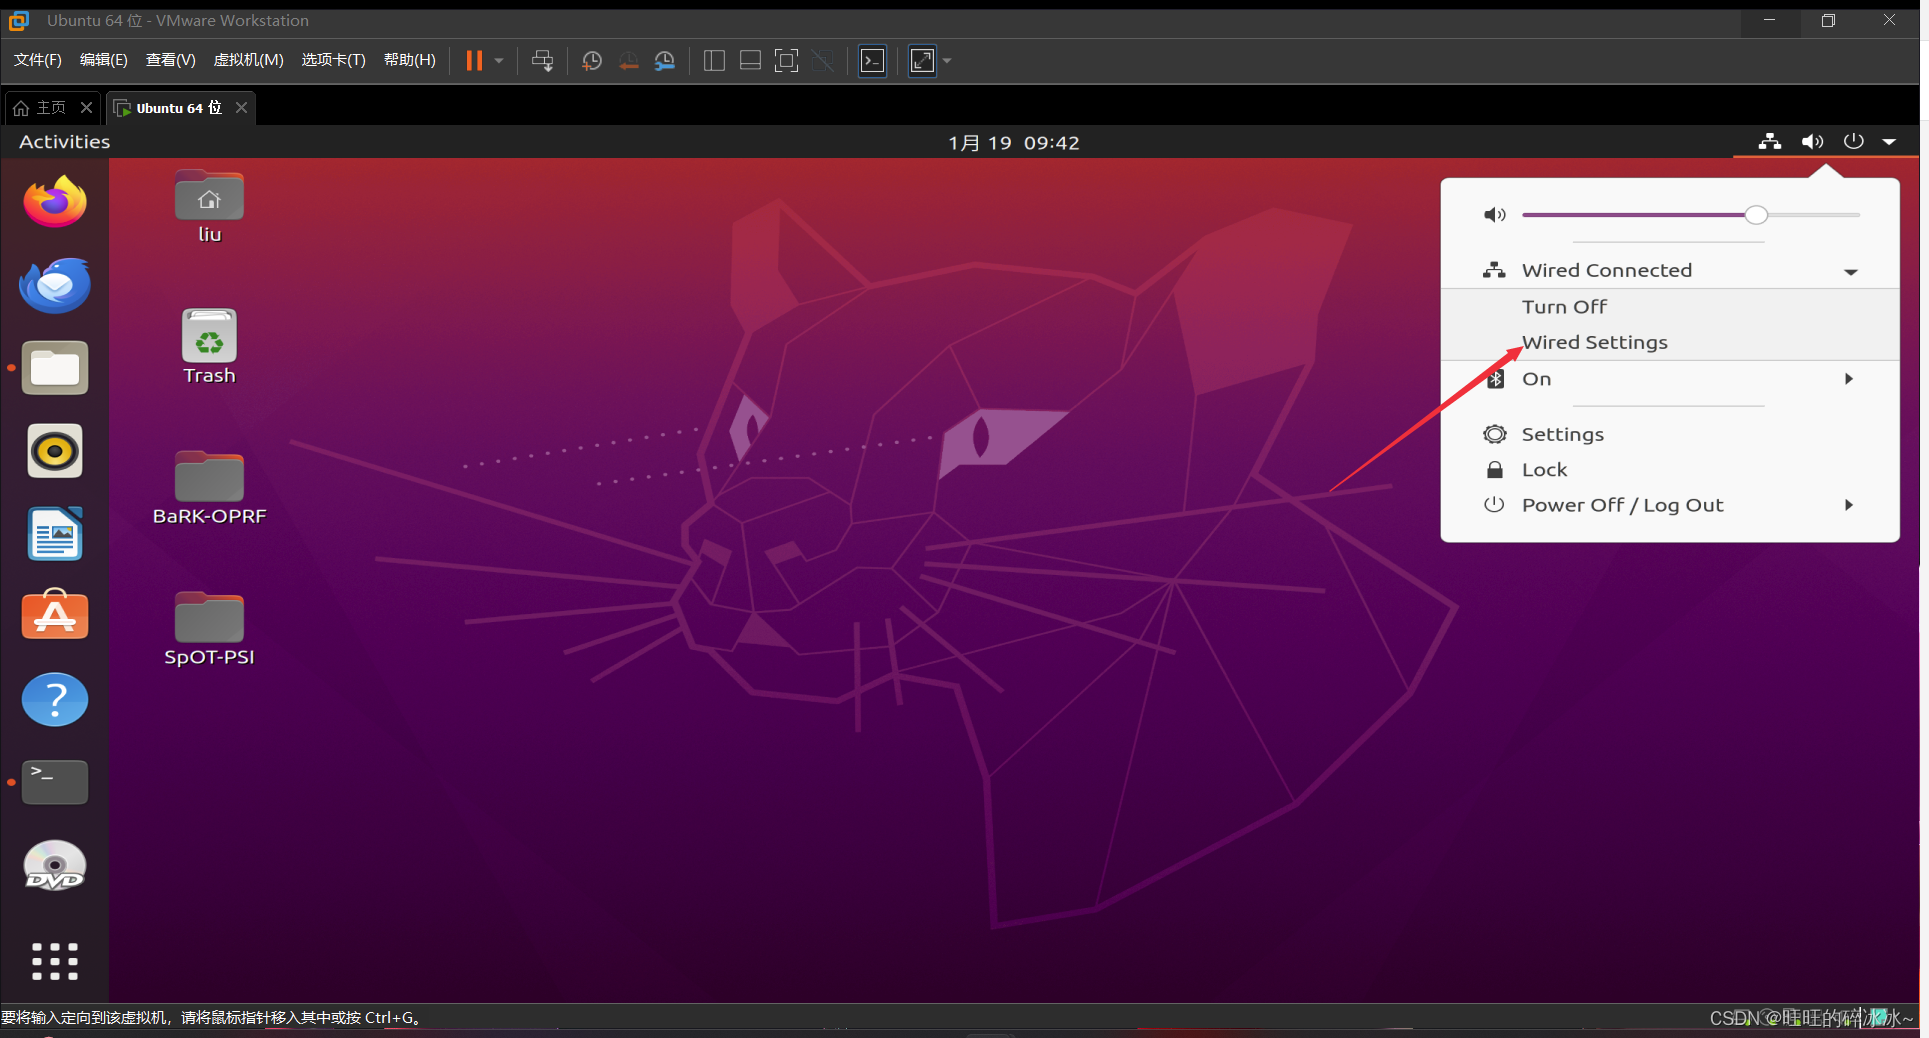Enter full screen mode
This screenshot has height=1038, width=1929.
[787, 61]
